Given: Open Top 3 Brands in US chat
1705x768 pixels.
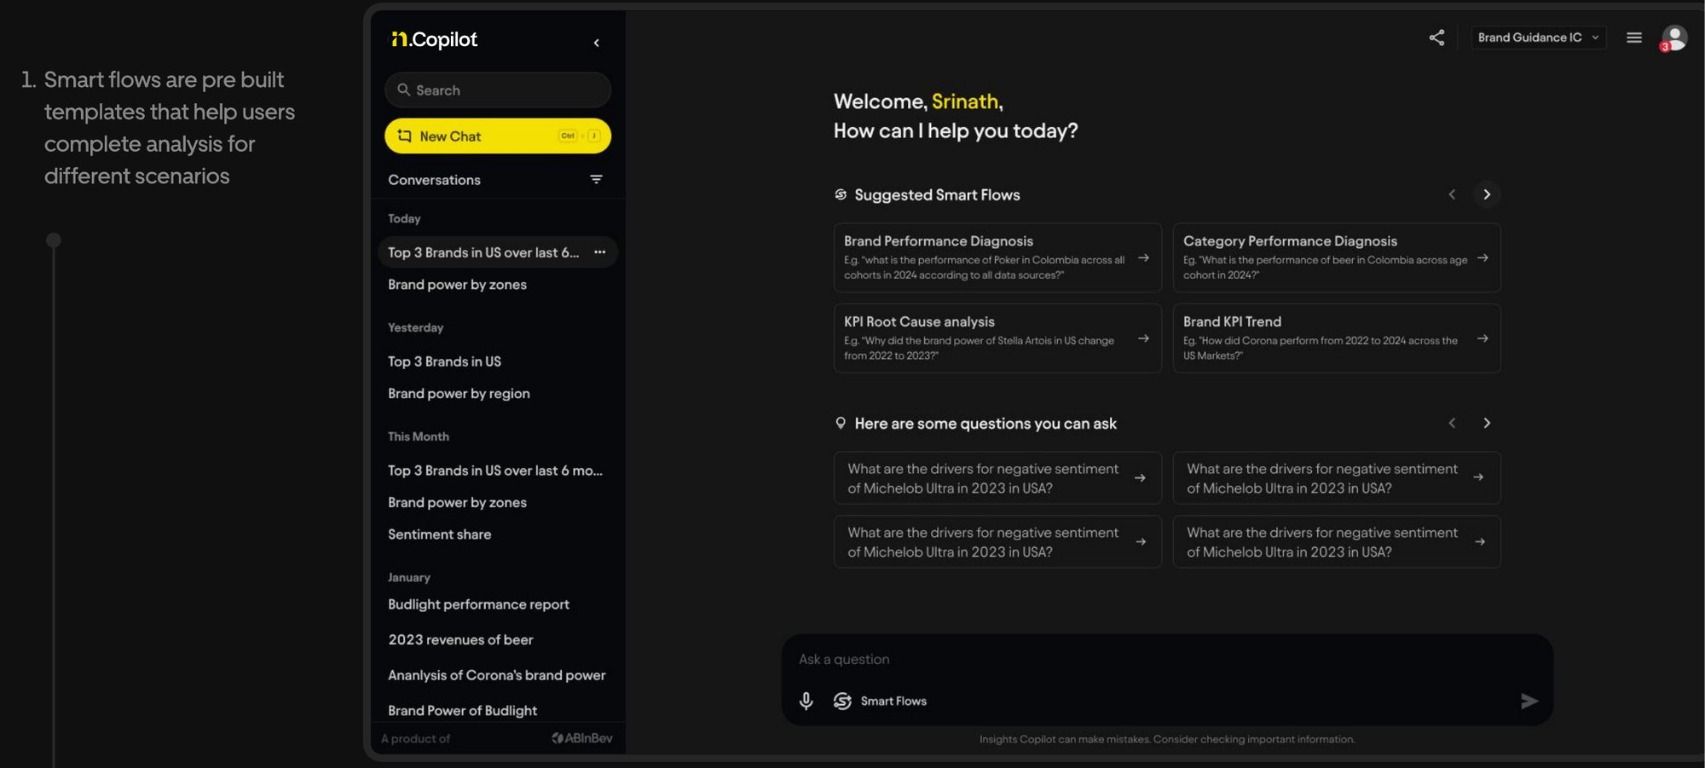Looking at the screenshot, I should pos(445,362).
